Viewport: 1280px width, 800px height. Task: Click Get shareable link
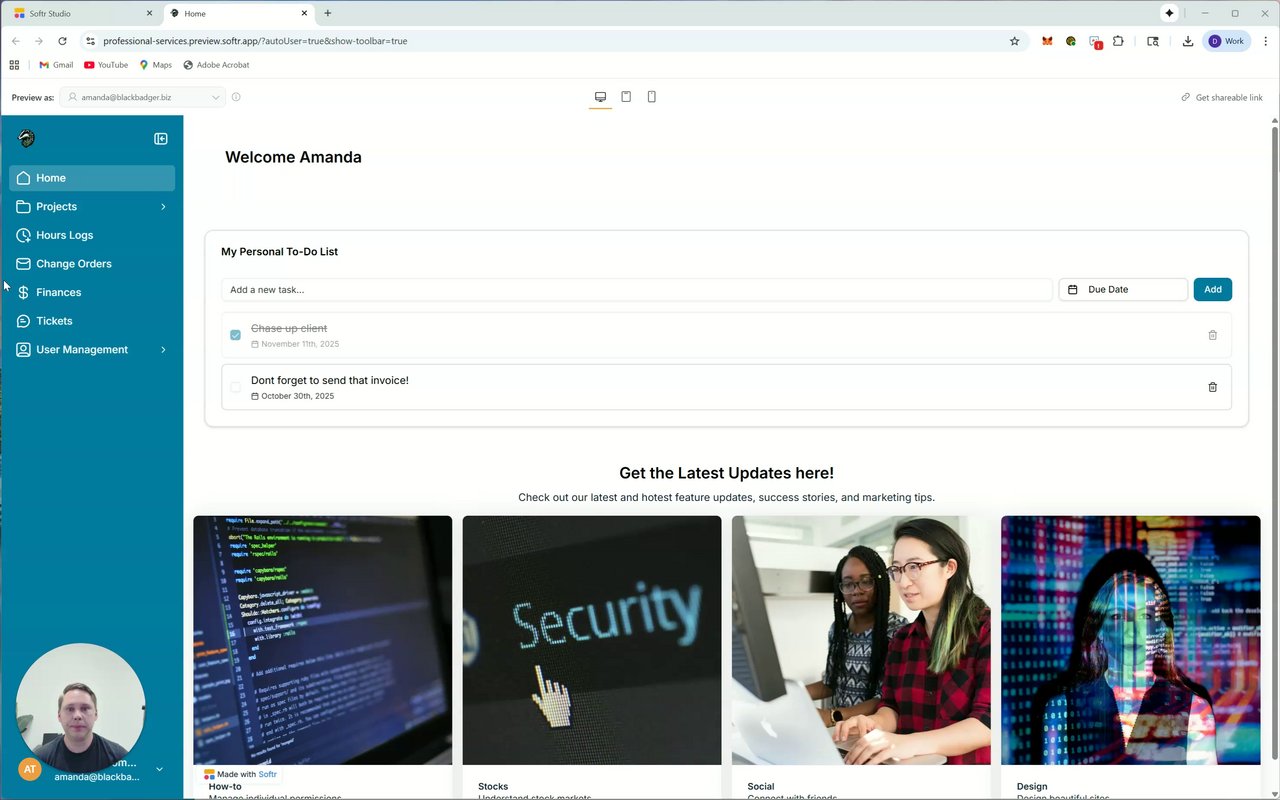[x=1222, y=97]
